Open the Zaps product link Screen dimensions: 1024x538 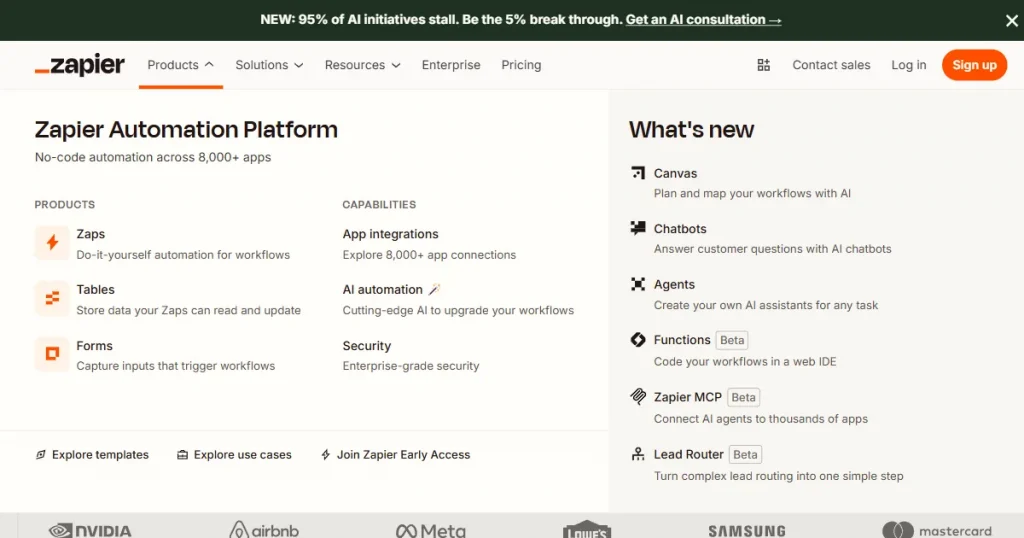point(91,234)
